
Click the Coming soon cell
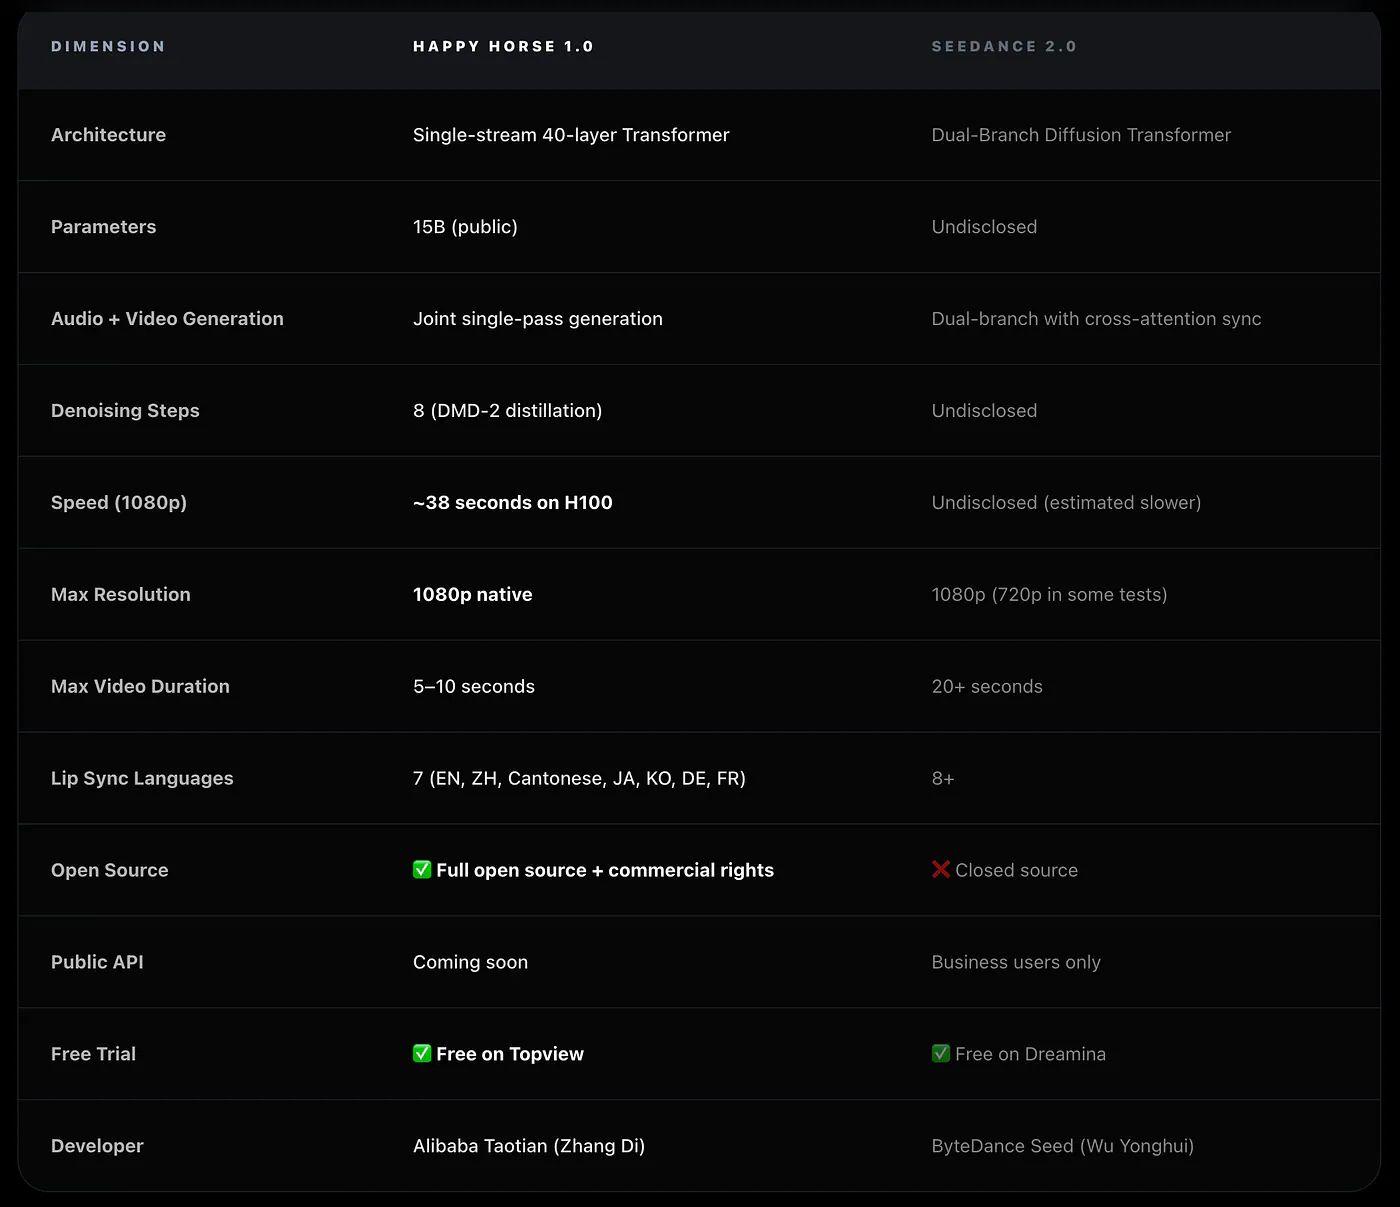tap(470, 962)
